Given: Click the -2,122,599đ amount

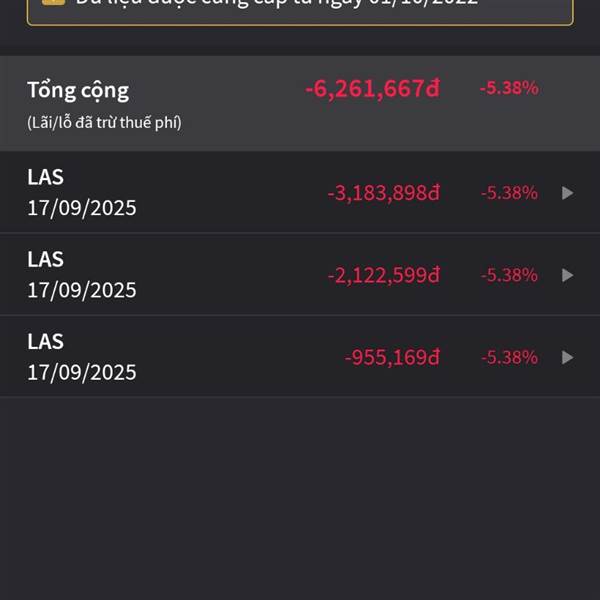Looking at the screenshot, I should tap(383, 275).
